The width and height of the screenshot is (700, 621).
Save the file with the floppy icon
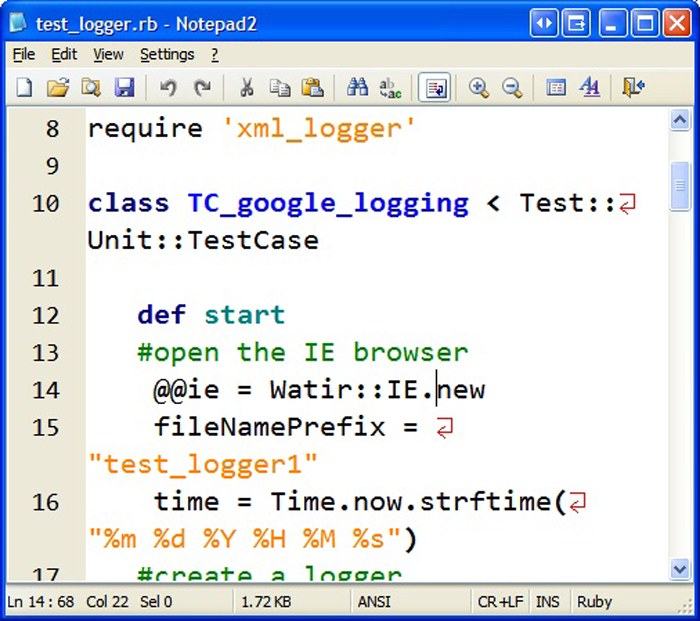(x=124, y=87)
